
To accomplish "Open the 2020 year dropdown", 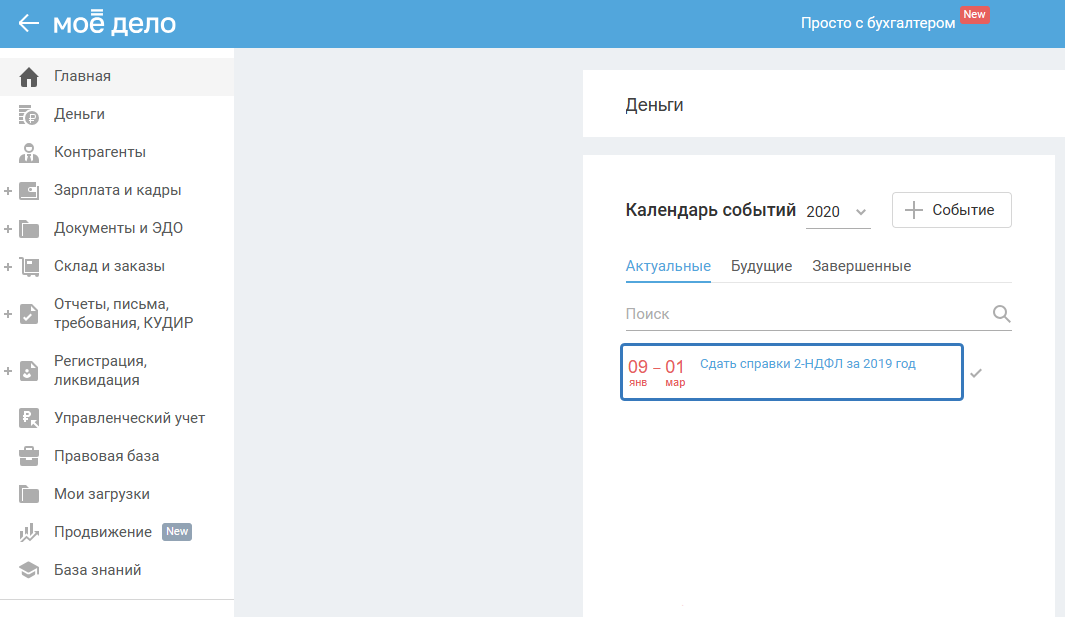I will coord(837,212).
